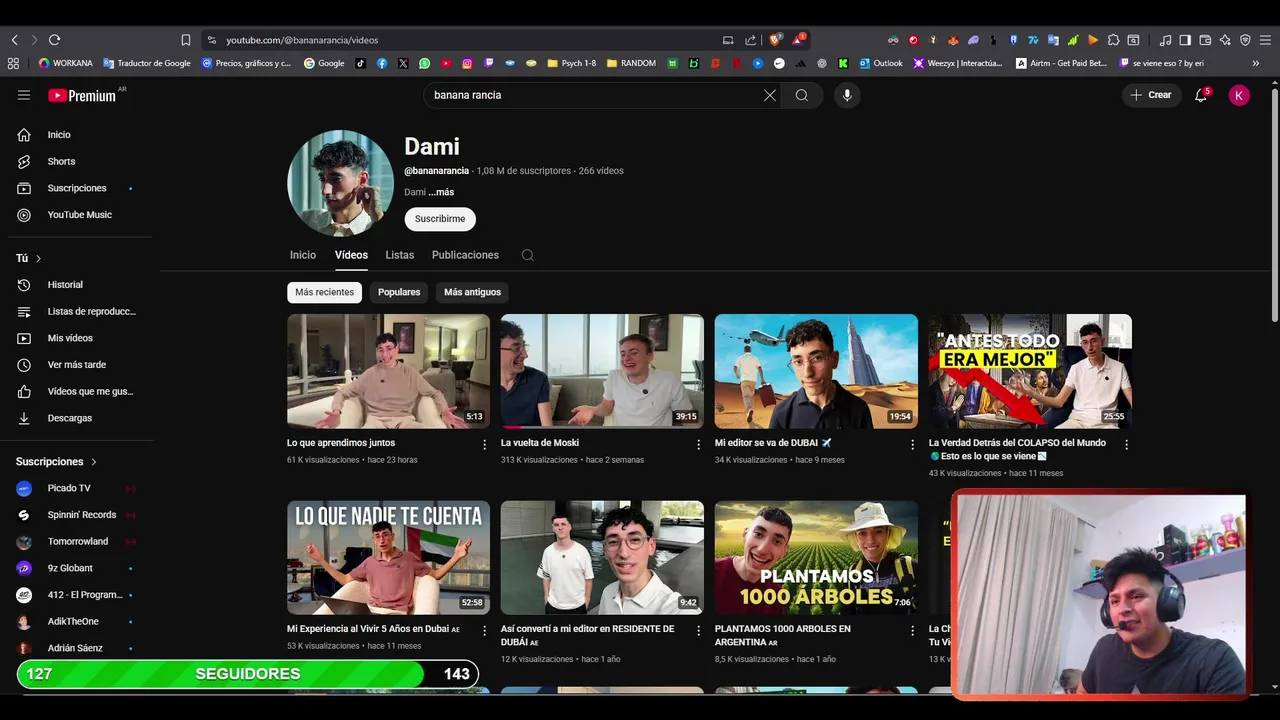Viewport: 1280px width, 720px height.
Task: Go back in browser history
Action: tap(14, 40)
